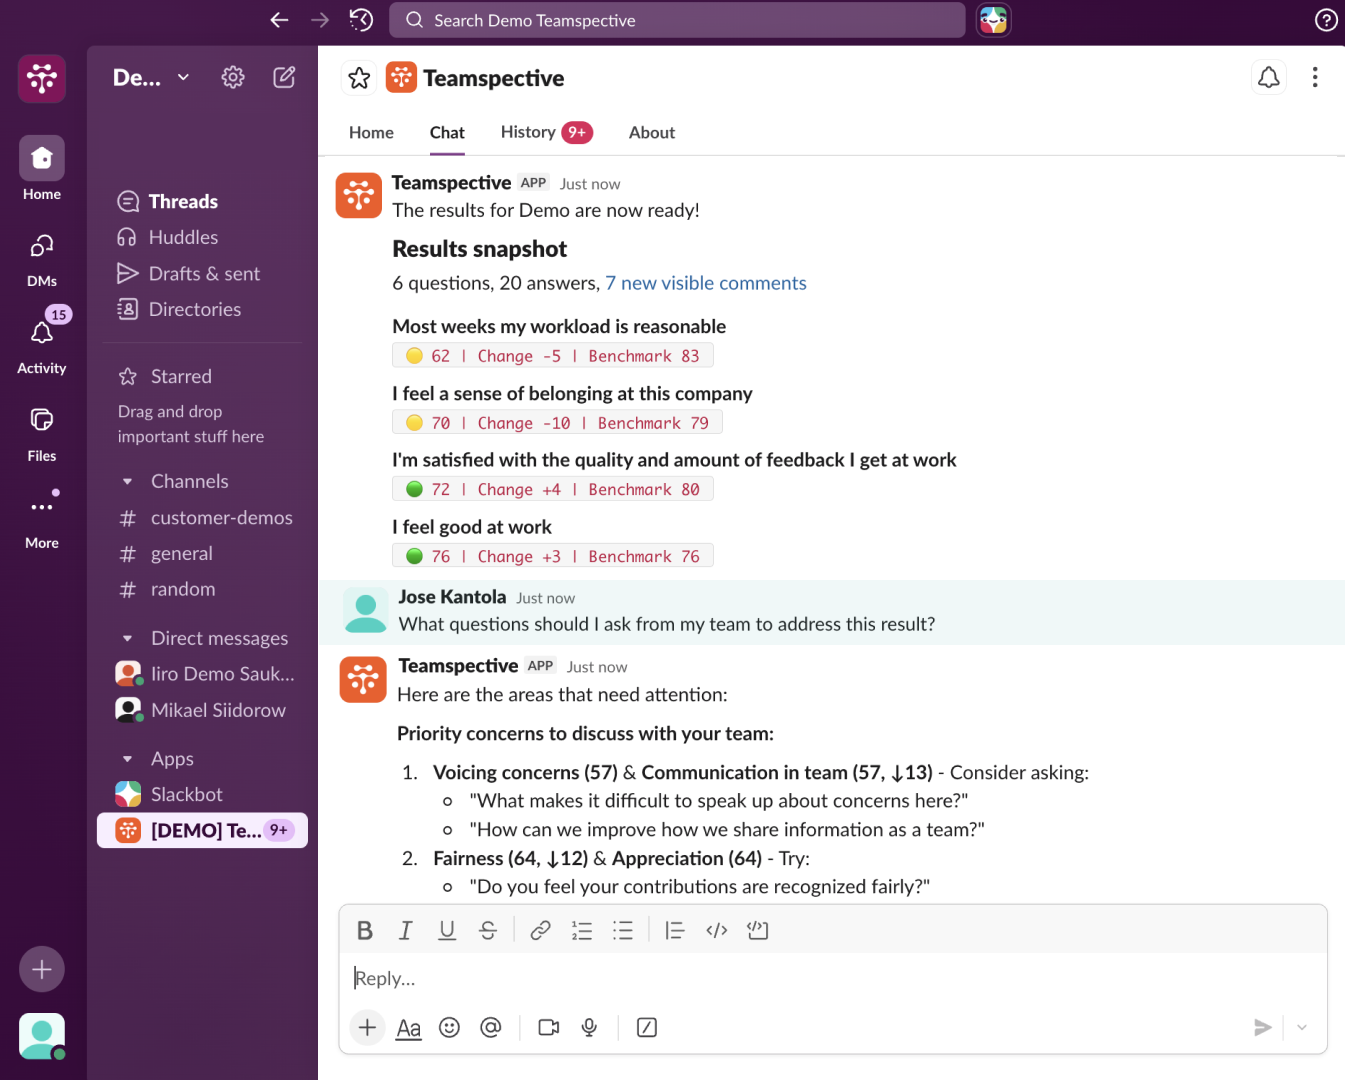The width and height of the screenshot is (1345, 1080).
Task: Open the About tab
Action: pyautogui.click(x=652, y=132)
